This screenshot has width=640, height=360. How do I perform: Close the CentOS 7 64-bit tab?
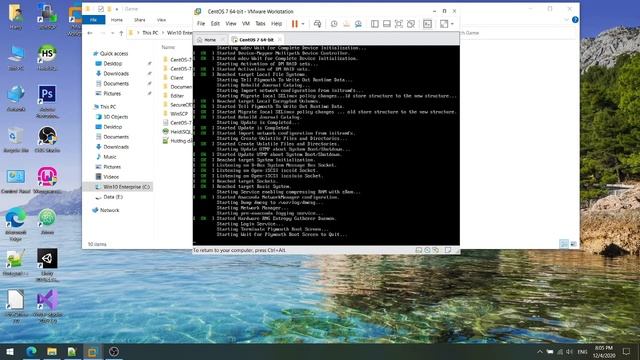[280, 40]
